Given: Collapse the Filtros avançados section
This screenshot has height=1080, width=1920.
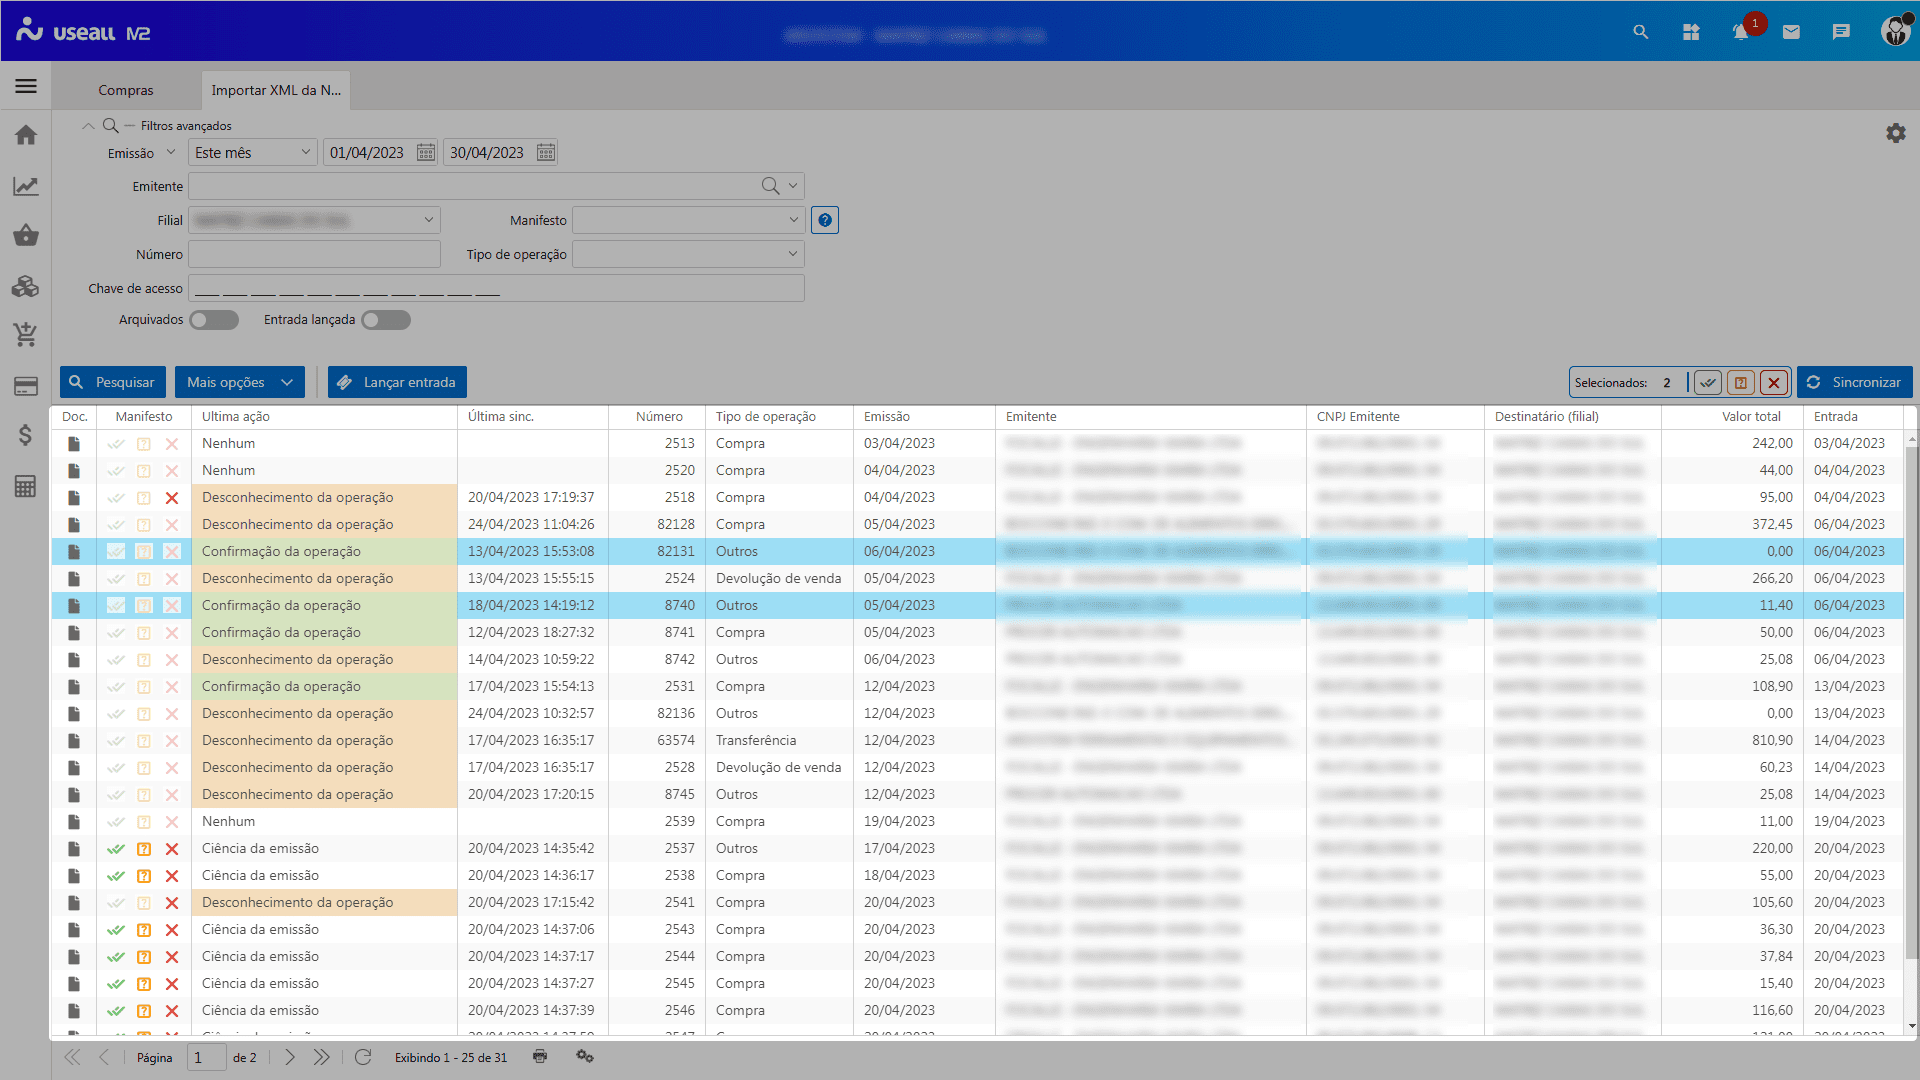Looking at the screenshot, I should click(88, 126).
